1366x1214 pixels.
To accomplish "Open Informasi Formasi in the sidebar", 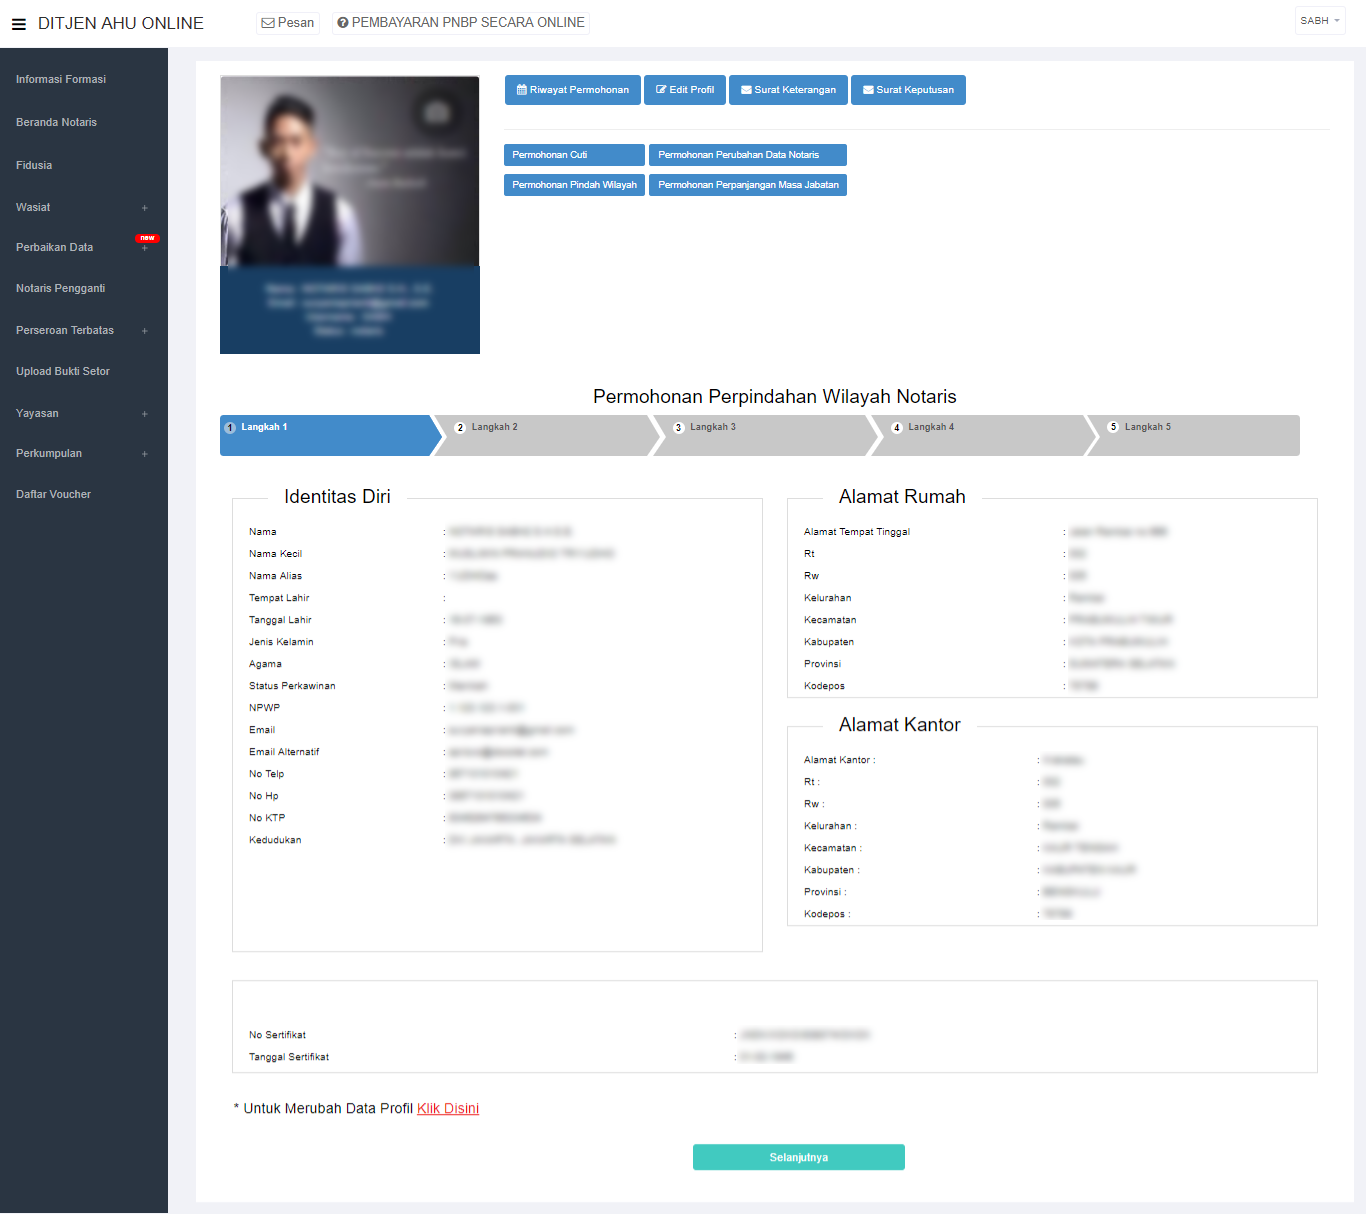I will point(61,79).
